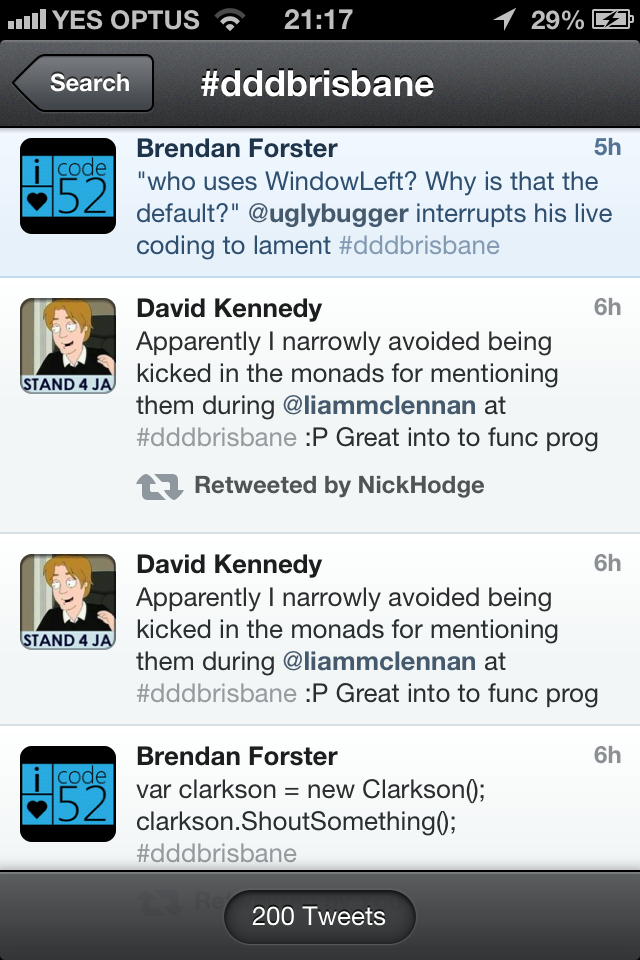Open @liammclennan mention in retweeted tweet
The width and height of the screenshot is (640, 960).
coord(380,405)
